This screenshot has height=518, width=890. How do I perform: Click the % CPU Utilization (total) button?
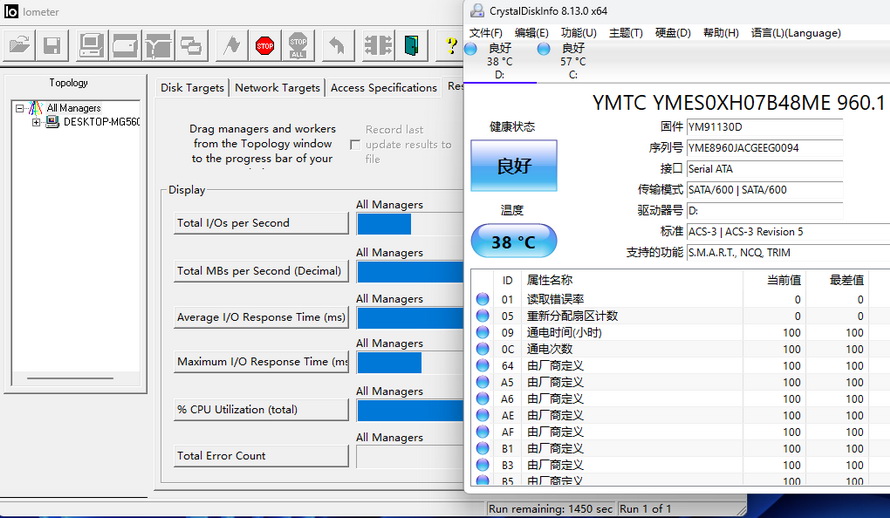pyautogui.click(x=261, y=409)
